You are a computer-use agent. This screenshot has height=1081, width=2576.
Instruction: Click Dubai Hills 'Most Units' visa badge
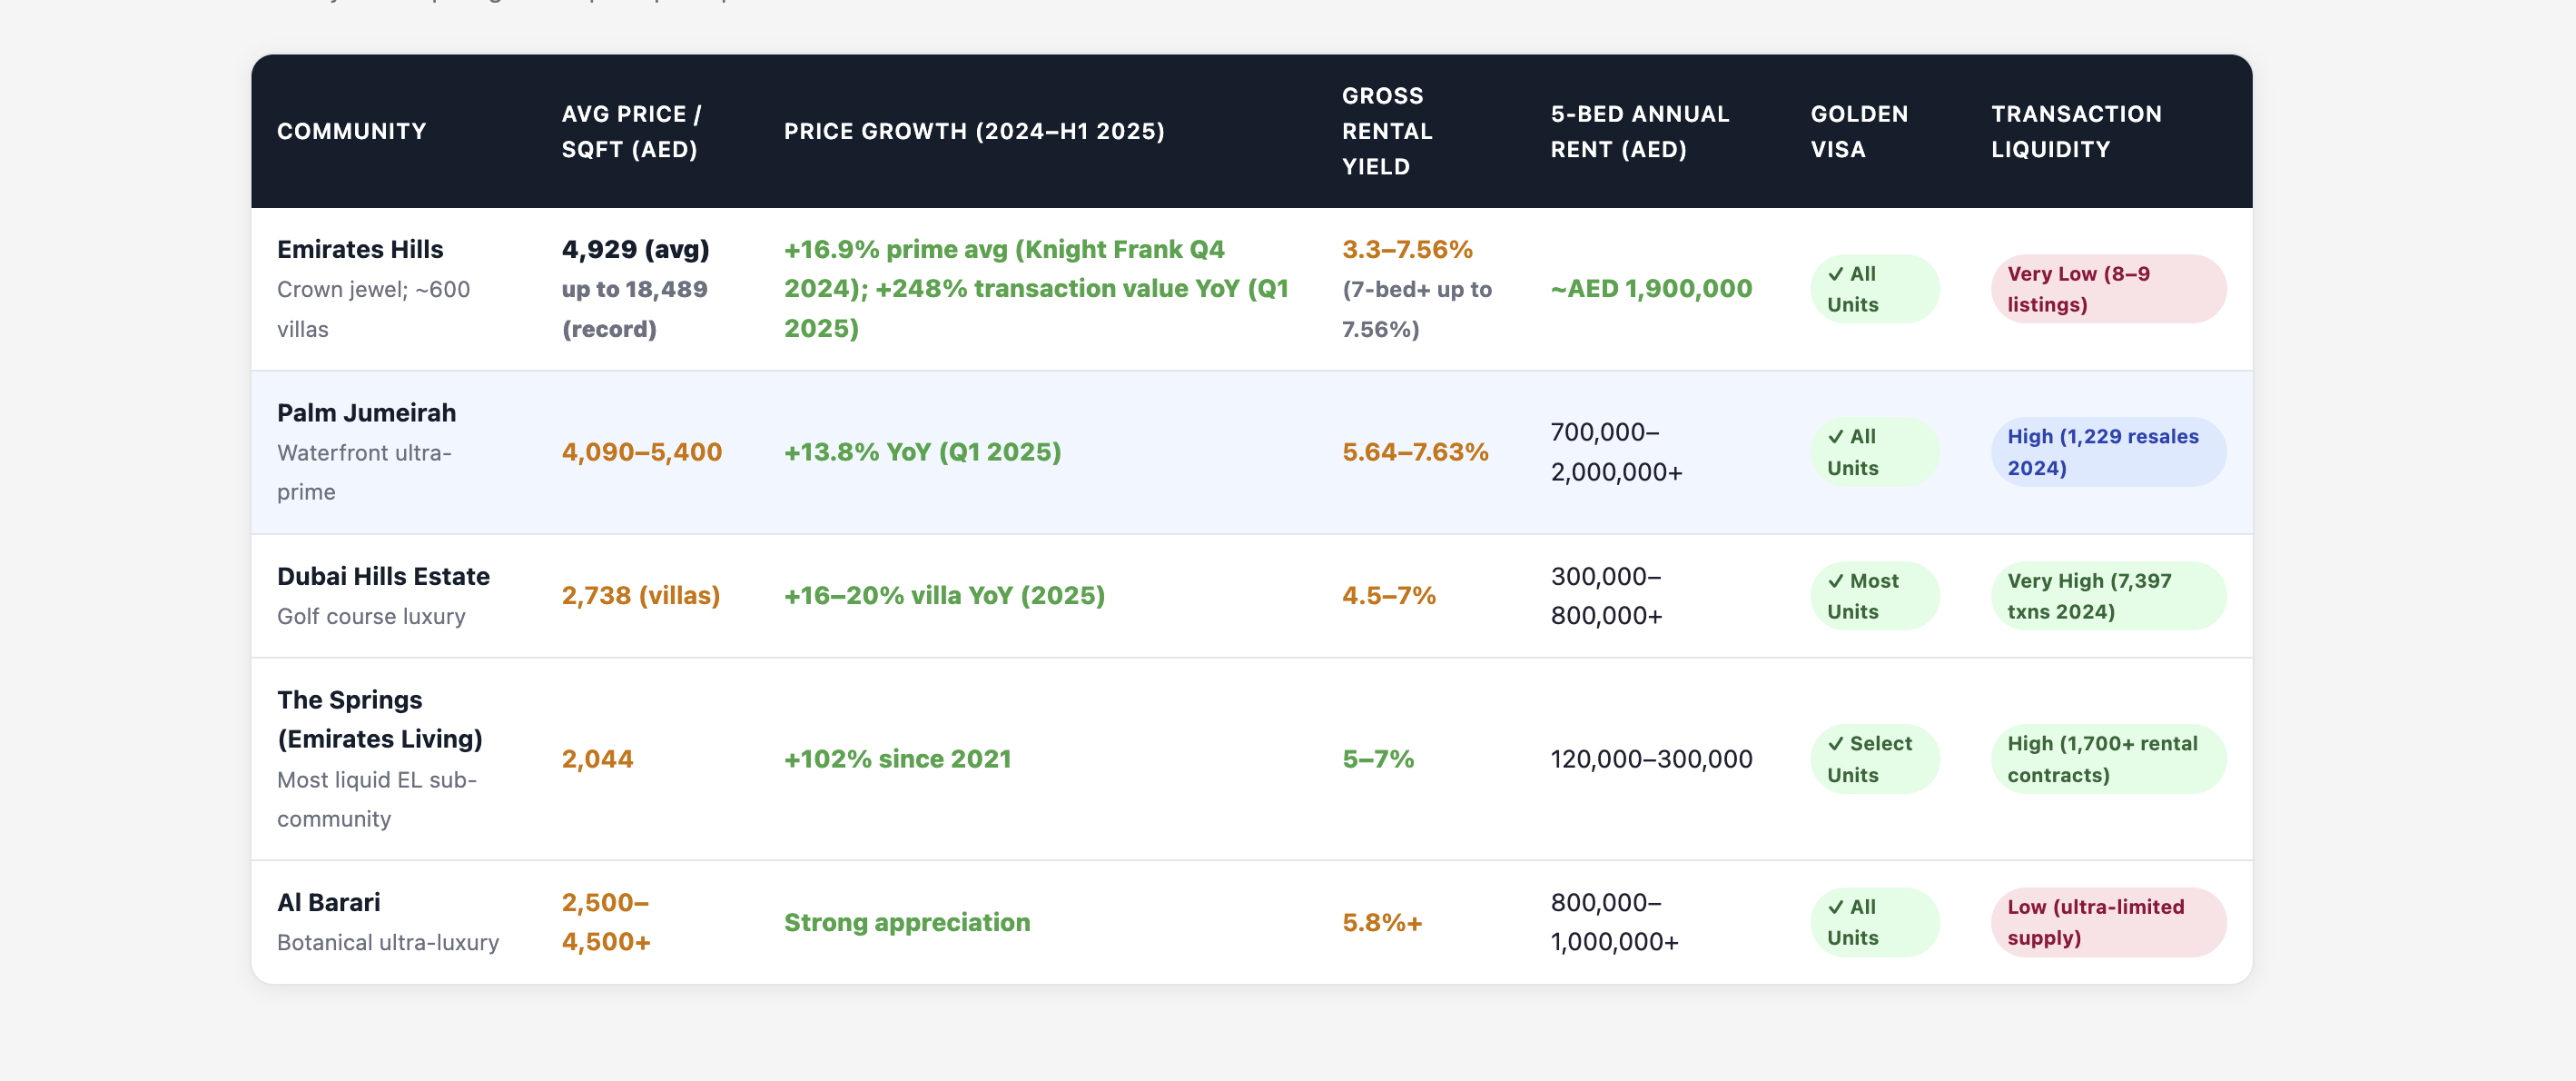1873,596
